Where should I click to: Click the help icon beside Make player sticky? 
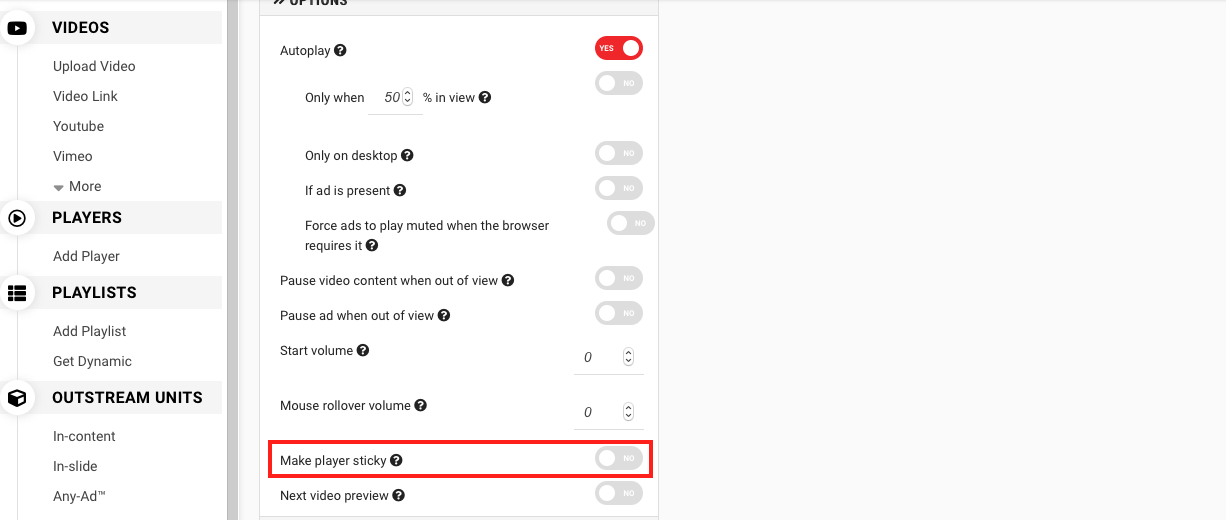[396, 461]
